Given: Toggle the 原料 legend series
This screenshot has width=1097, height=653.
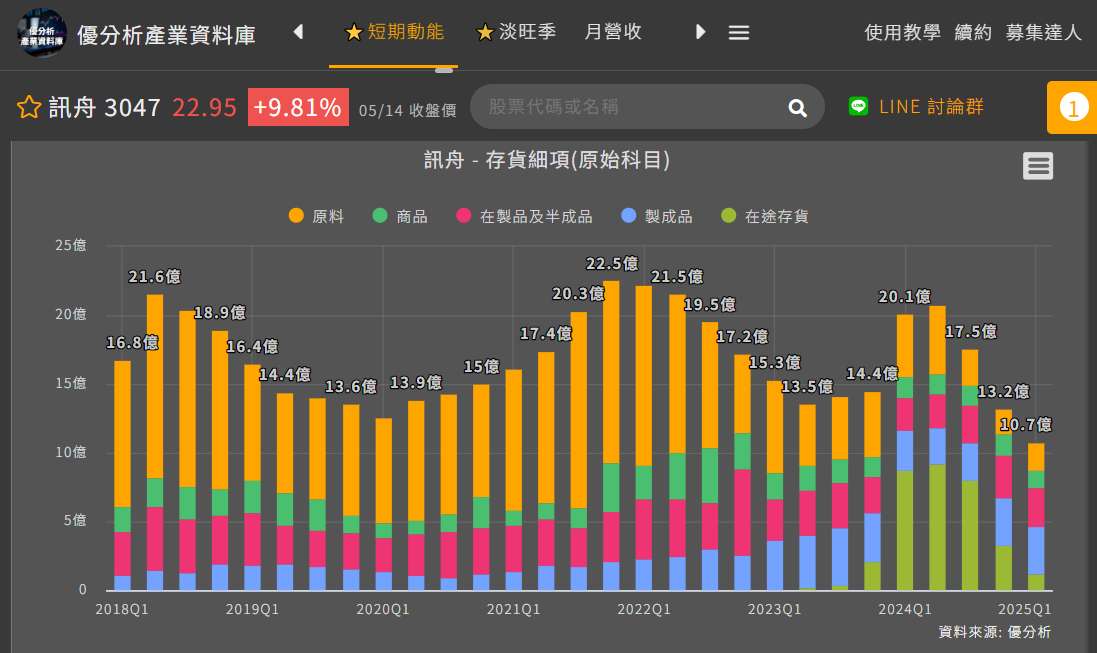Looking at the screenshot, I should click(x=316, y=216).
